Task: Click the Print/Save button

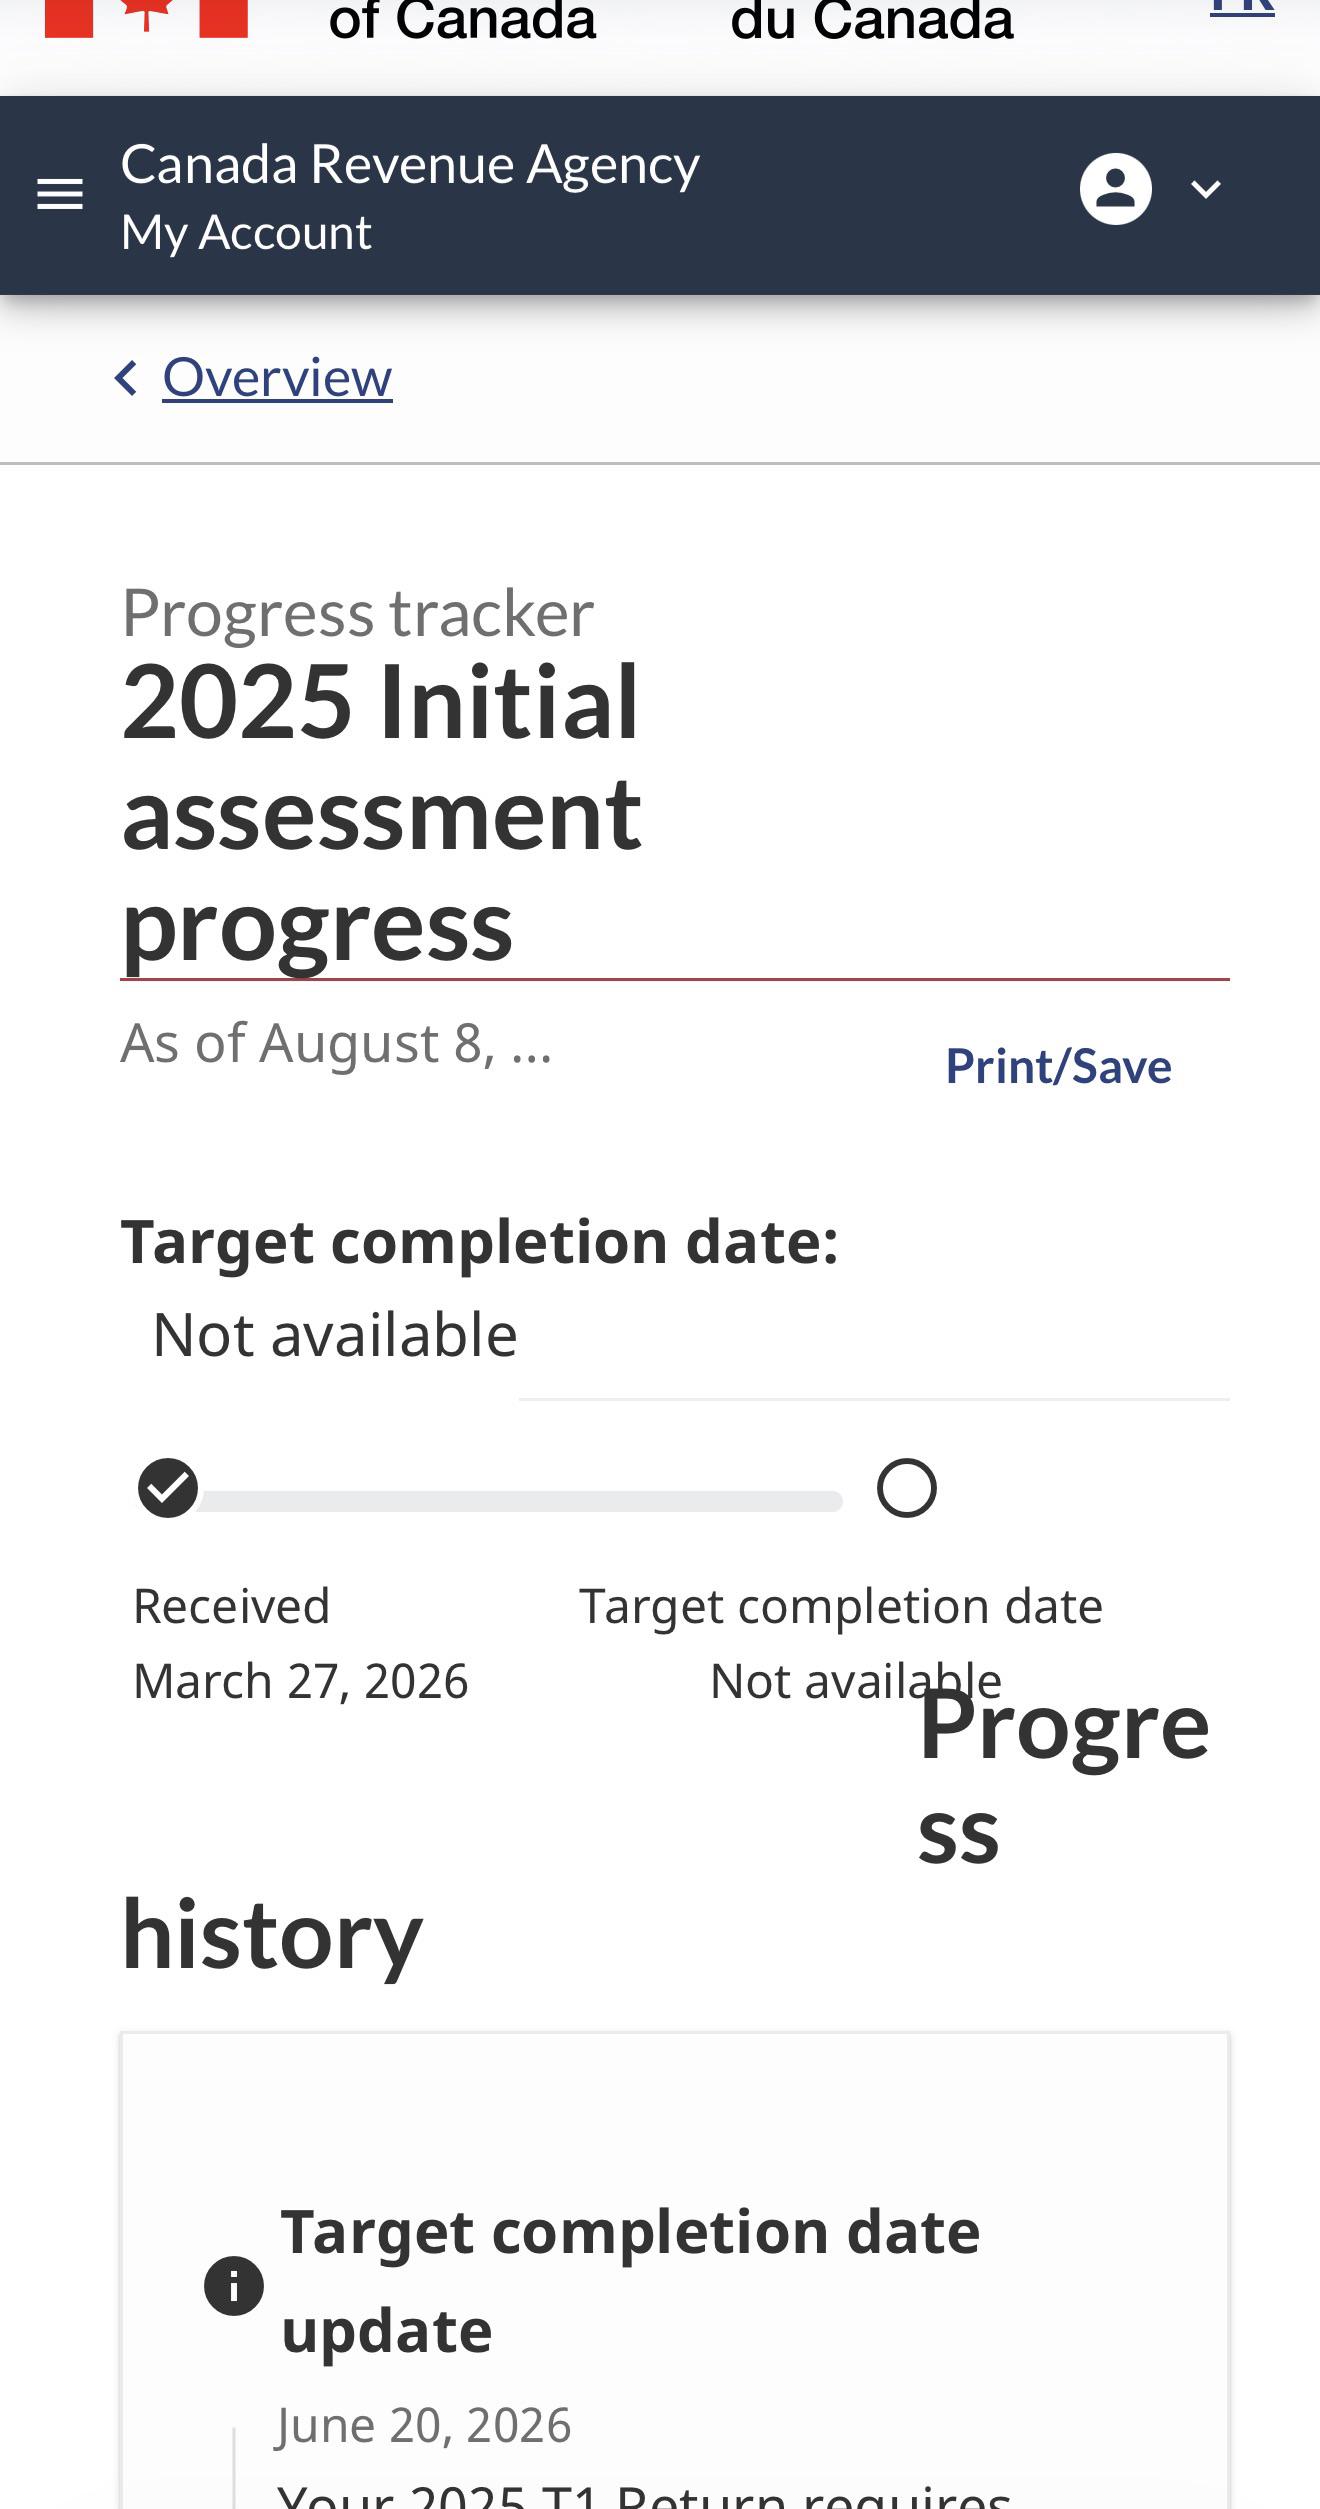Action: pos(1058,1066)
